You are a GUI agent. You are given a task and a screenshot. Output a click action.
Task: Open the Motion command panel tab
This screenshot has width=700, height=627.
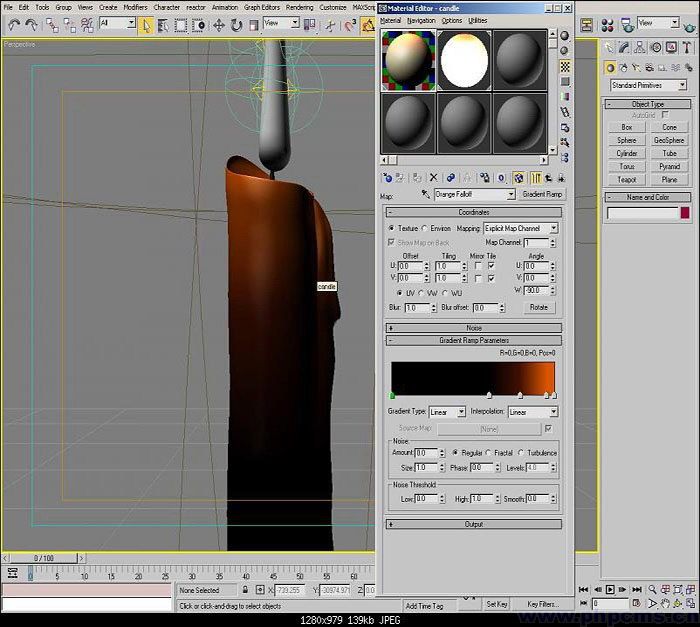tap(656, 47)
